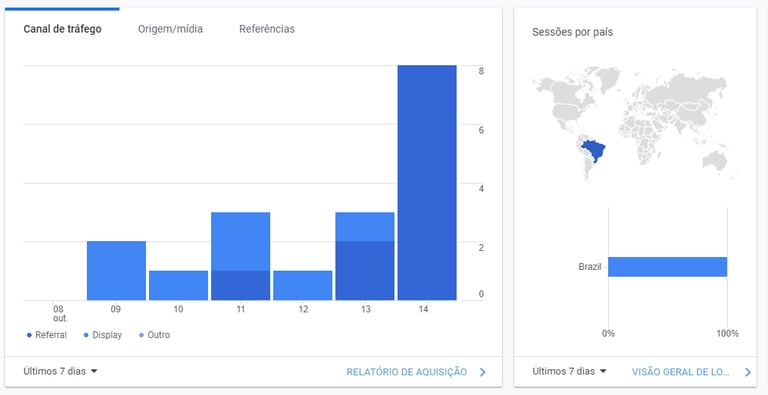Image resolution: width=768 pixels, height=395 pixels.
Task: Select the Outro legend label
Action: [x=159, y=335]
